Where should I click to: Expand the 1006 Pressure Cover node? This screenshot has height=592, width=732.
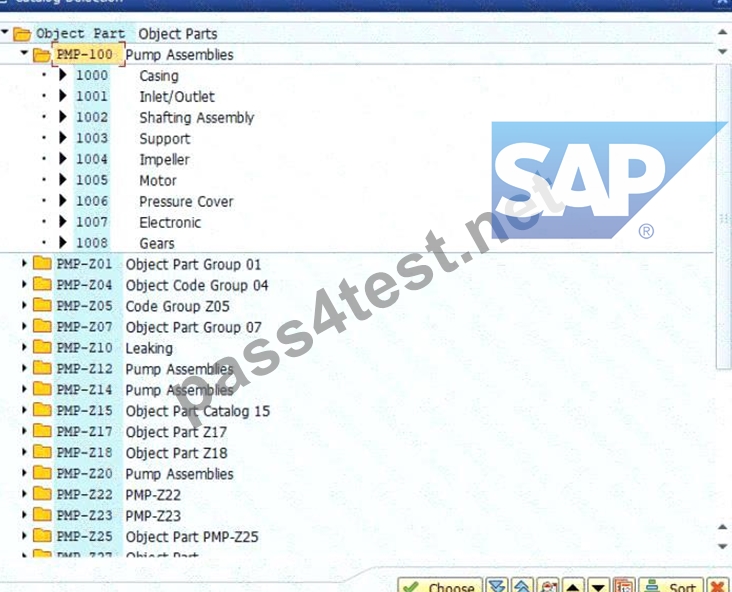[x=63, y=201]
